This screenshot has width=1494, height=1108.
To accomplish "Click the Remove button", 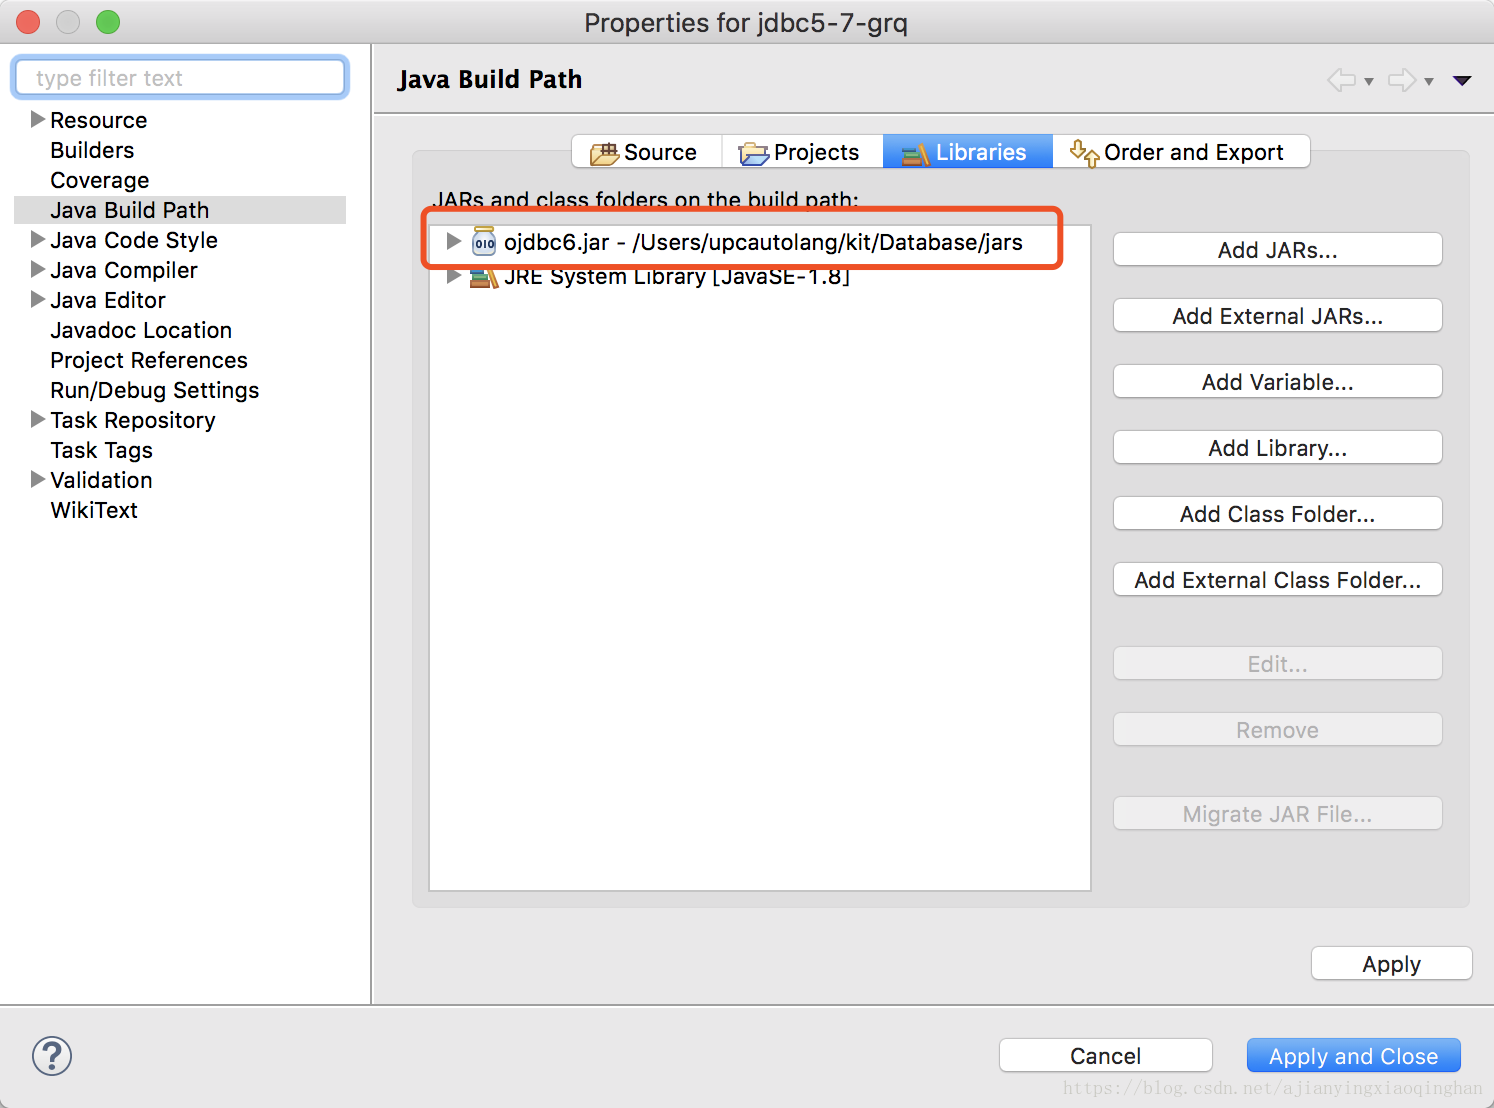I will (1277, 730).
